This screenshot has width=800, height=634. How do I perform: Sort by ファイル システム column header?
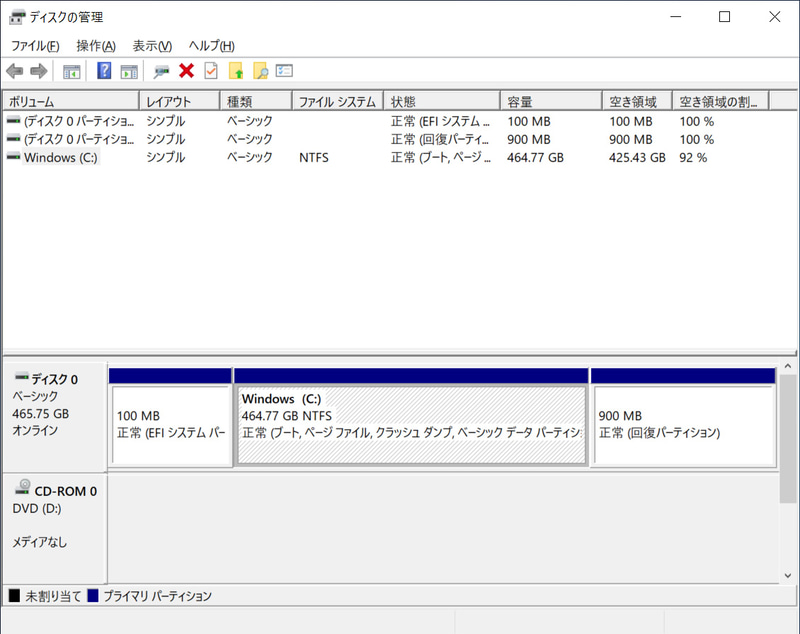pos(338,101)
